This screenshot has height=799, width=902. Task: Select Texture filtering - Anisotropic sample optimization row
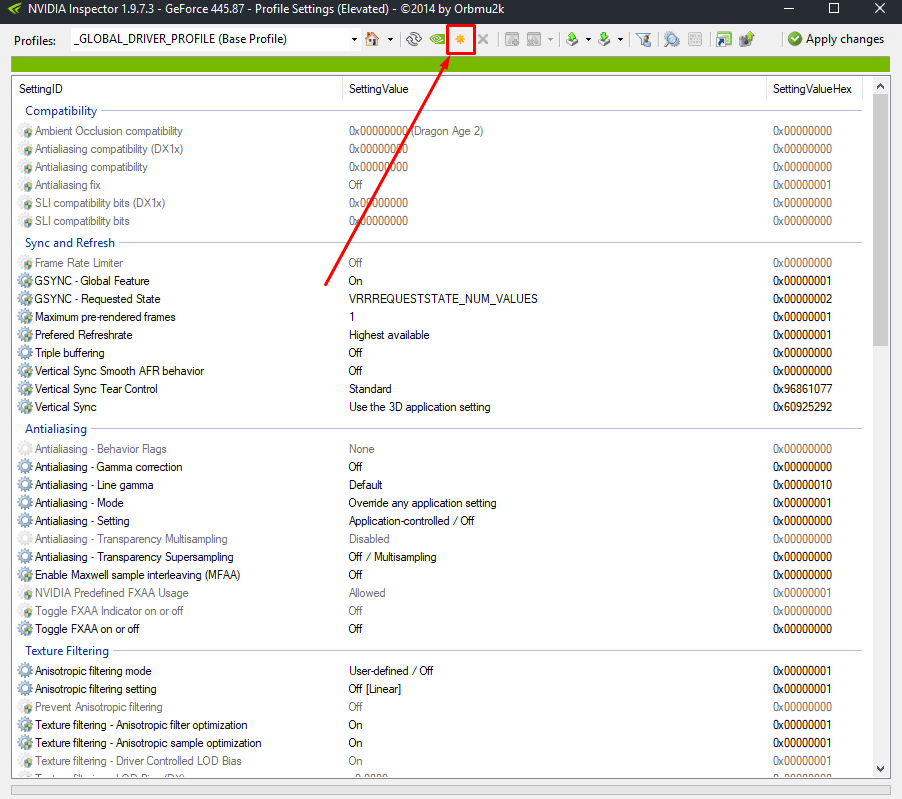[x=437, y=743]
